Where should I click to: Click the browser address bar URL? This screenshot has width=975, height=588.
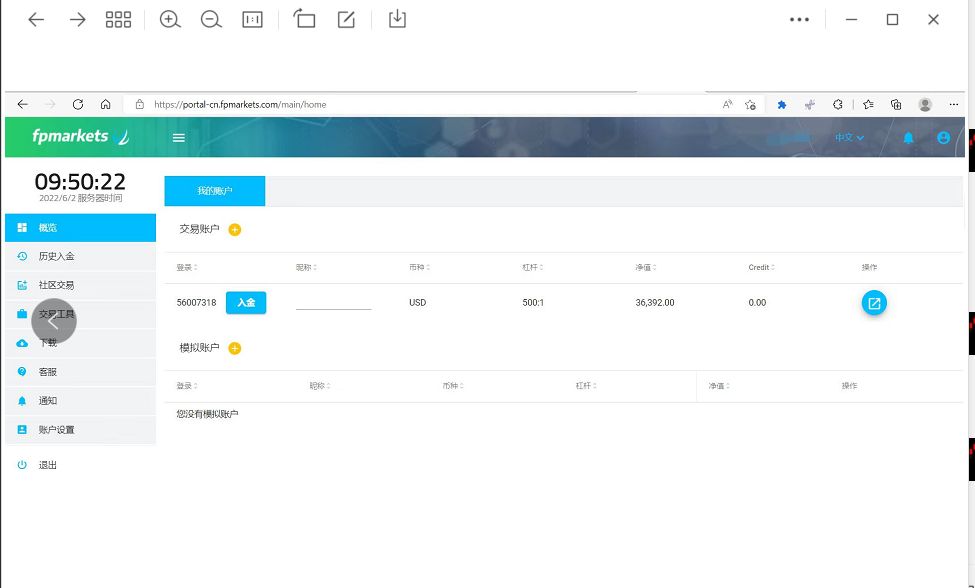click(x=240, y=104)
